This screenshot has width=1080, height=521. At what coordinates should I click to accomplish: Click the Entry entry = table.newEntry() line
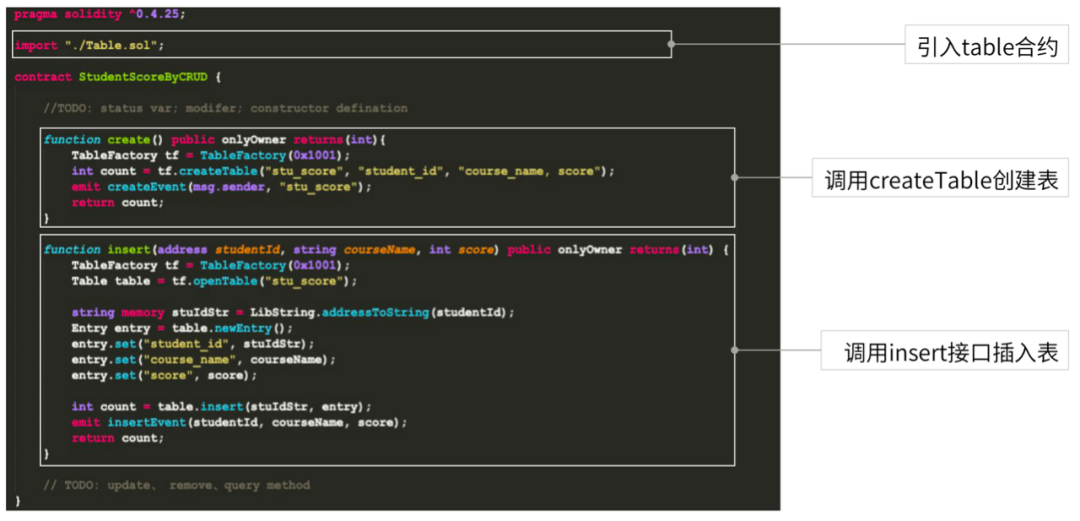tap(182, 328)
